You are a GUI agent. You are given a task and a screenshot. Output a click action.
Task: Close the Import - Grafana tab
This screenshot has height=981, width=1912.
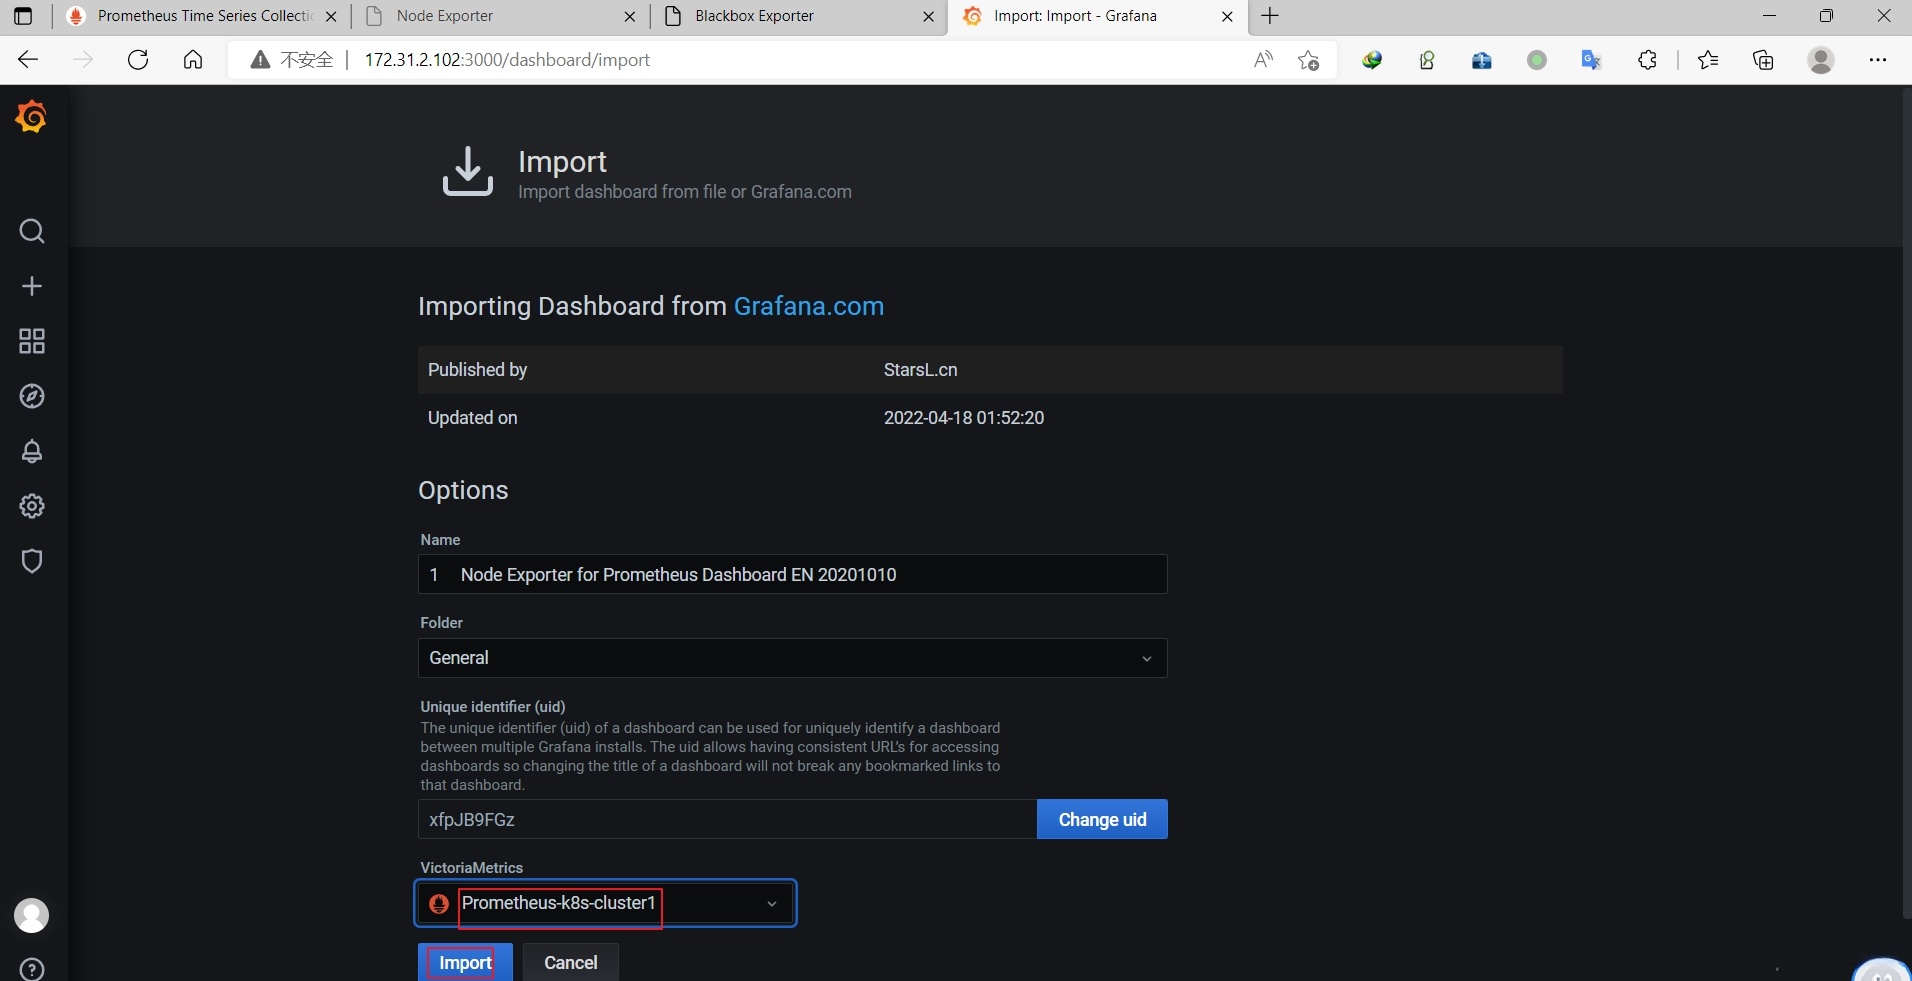1227,16
